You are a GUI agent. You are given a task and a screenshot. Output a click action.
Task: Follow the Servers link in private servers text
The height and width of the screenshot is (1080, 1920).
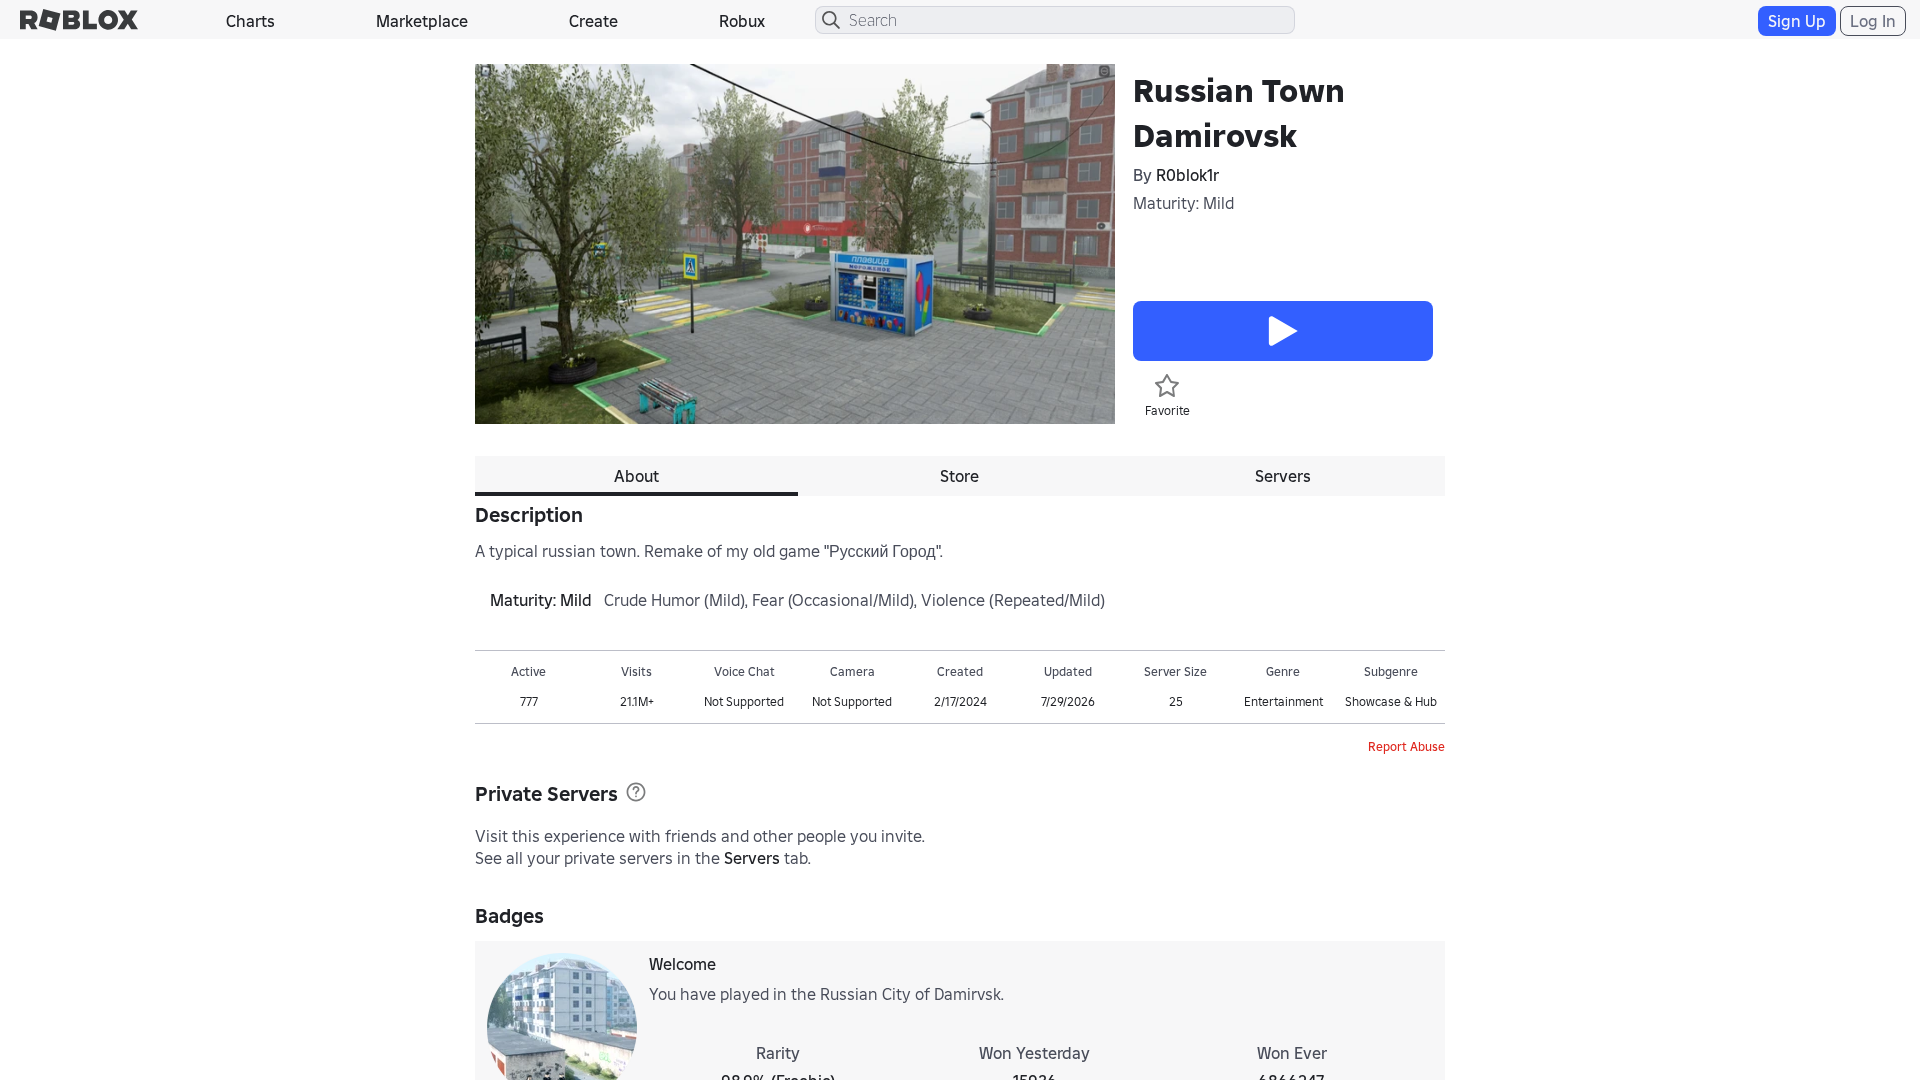click(x=751, y=858)
